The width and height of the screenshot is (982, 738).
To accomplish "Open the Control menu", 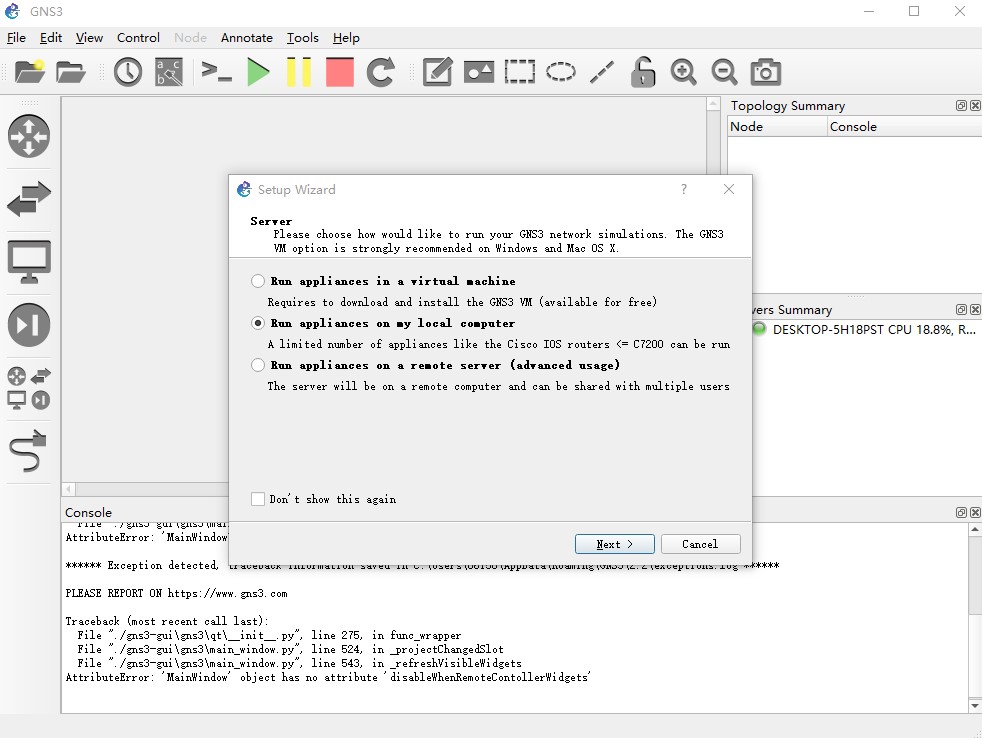I will 138,38.
